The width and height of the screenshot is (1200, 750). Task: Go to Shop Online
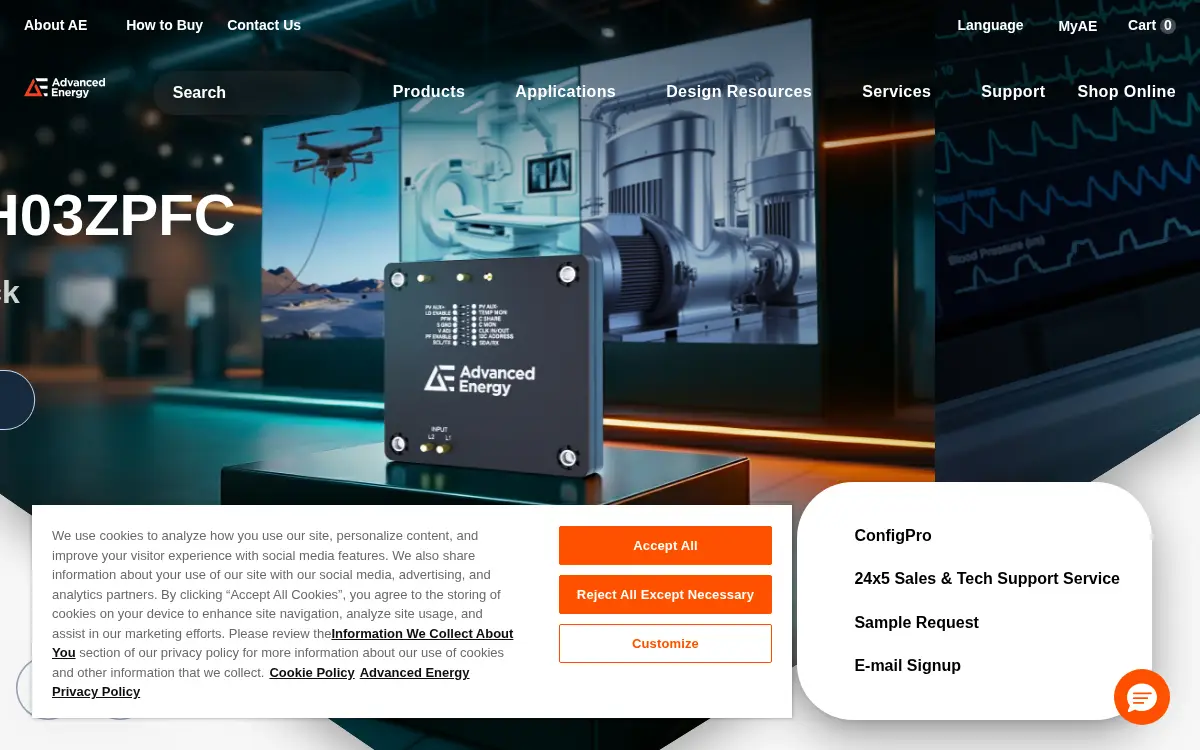point(1126,92)
